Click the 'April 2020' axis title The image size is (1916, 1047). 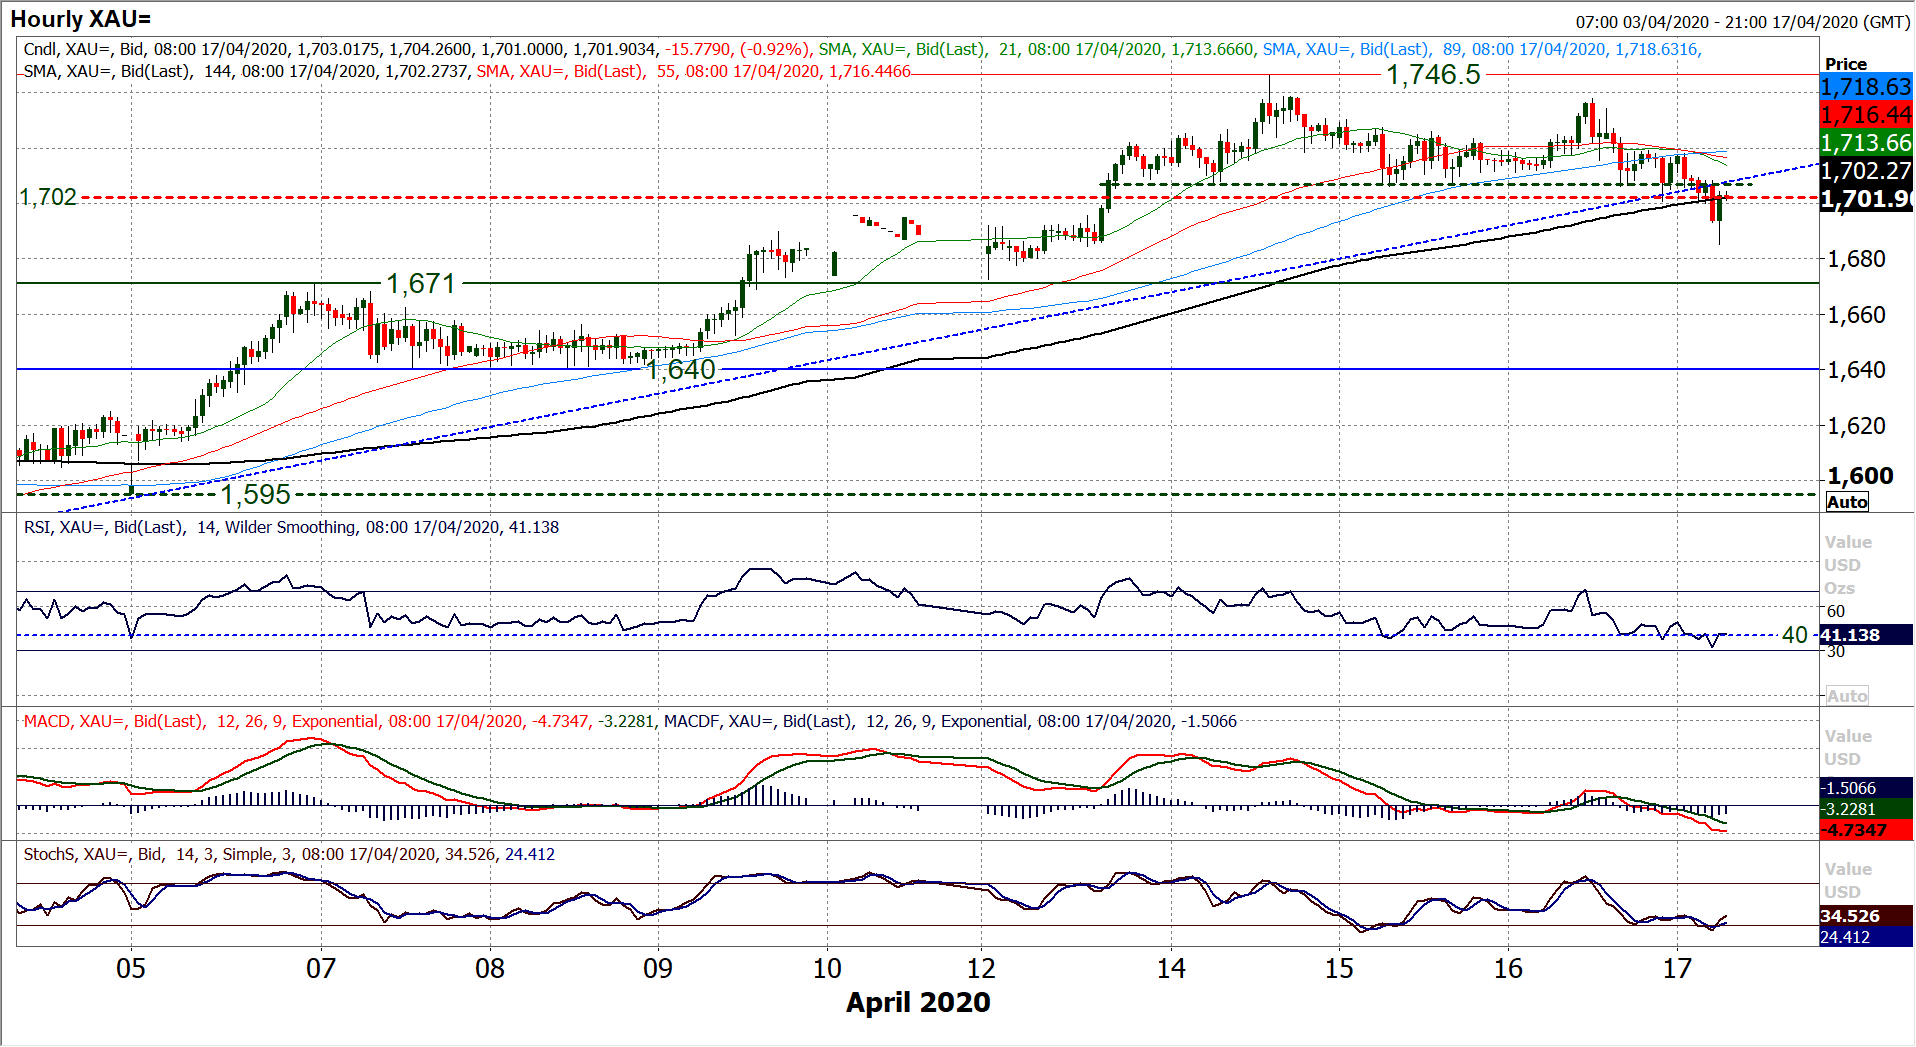pyautogui.click(x=918, y=1002)
